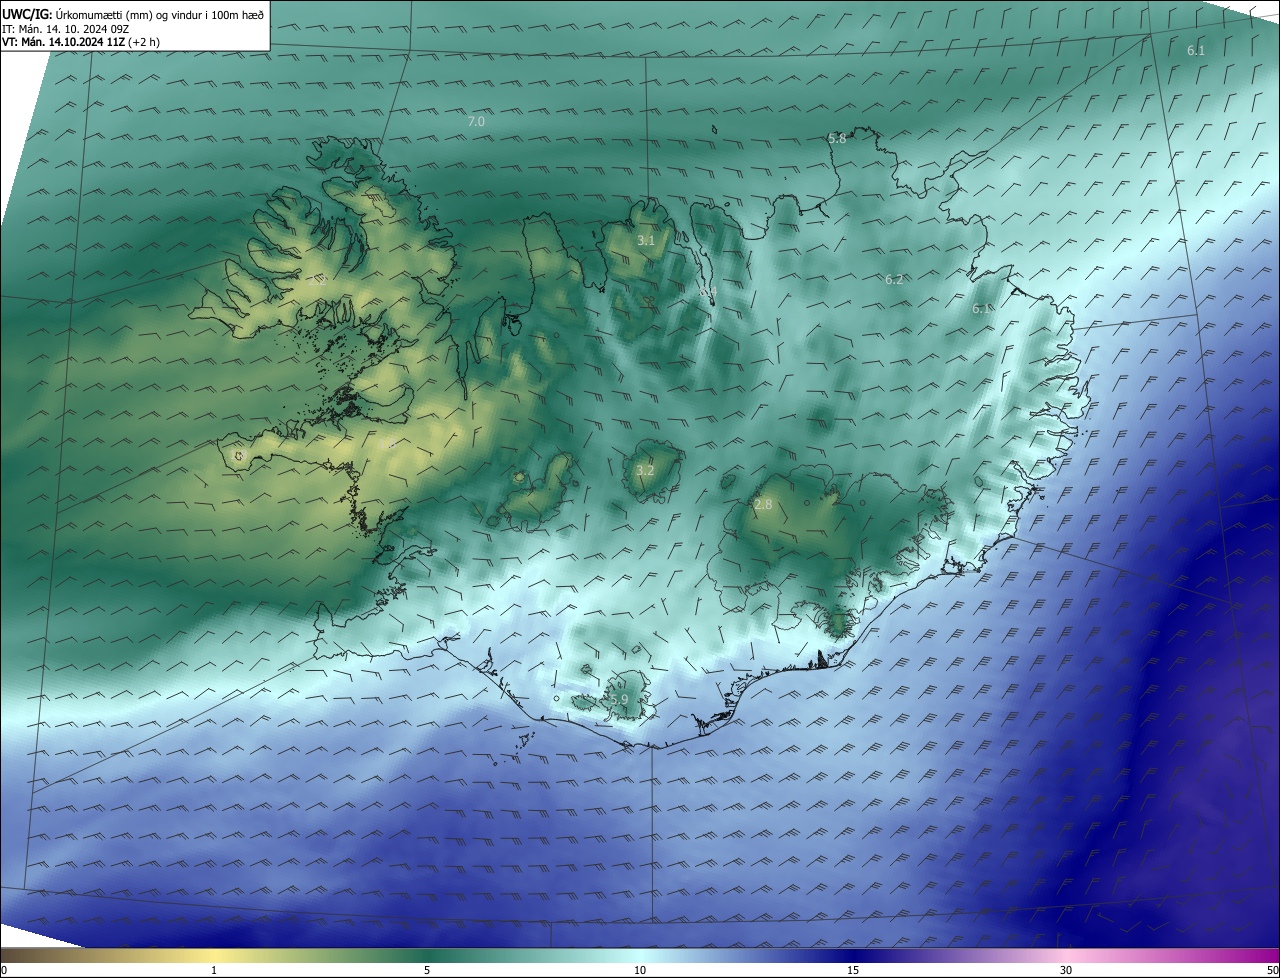Click the precipitation color scale bar

(x=640, y=955)
